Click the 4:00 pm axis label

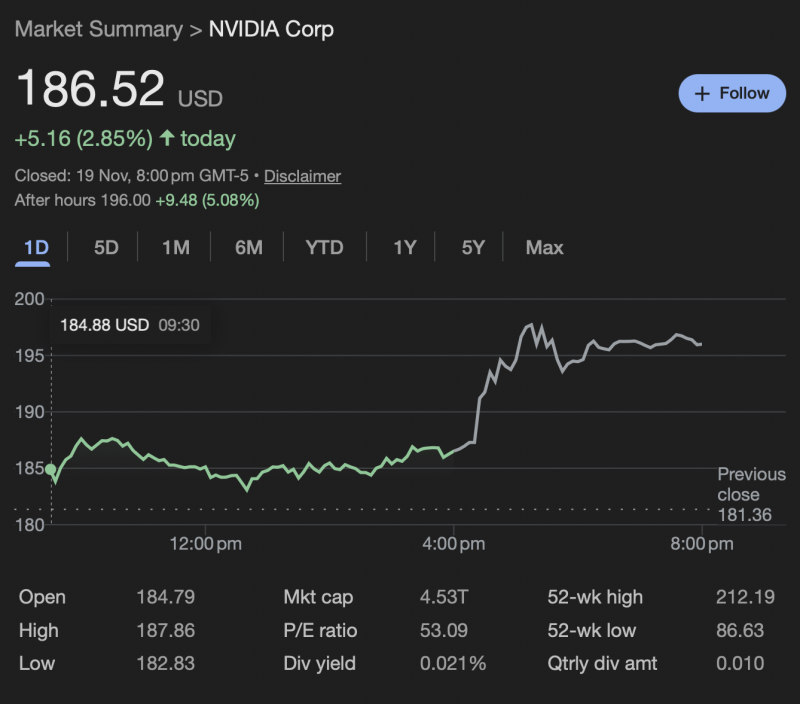coord(453,544)
